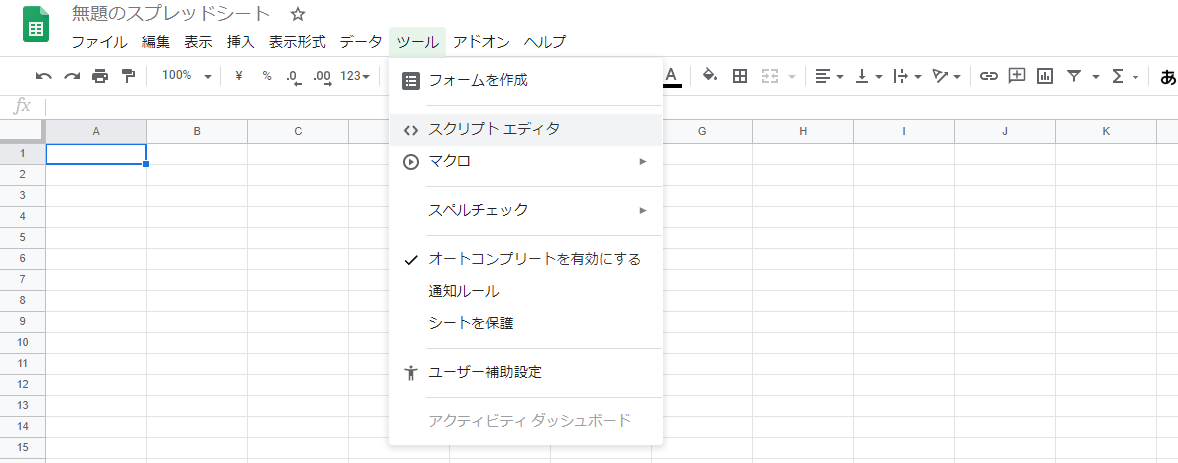Select row 5 header
1178x463 pixels.
coord(23,237)
